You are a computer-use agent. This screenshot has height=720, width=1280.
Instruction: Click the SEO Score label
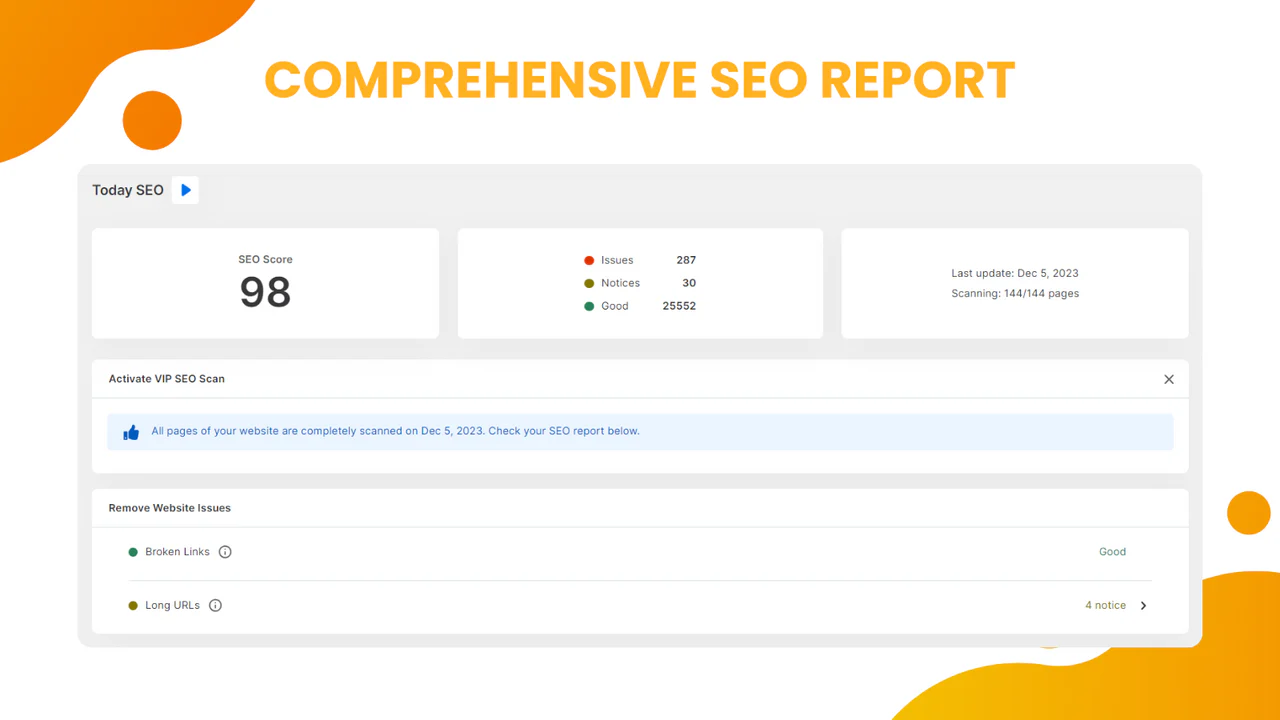coord(265,259)
